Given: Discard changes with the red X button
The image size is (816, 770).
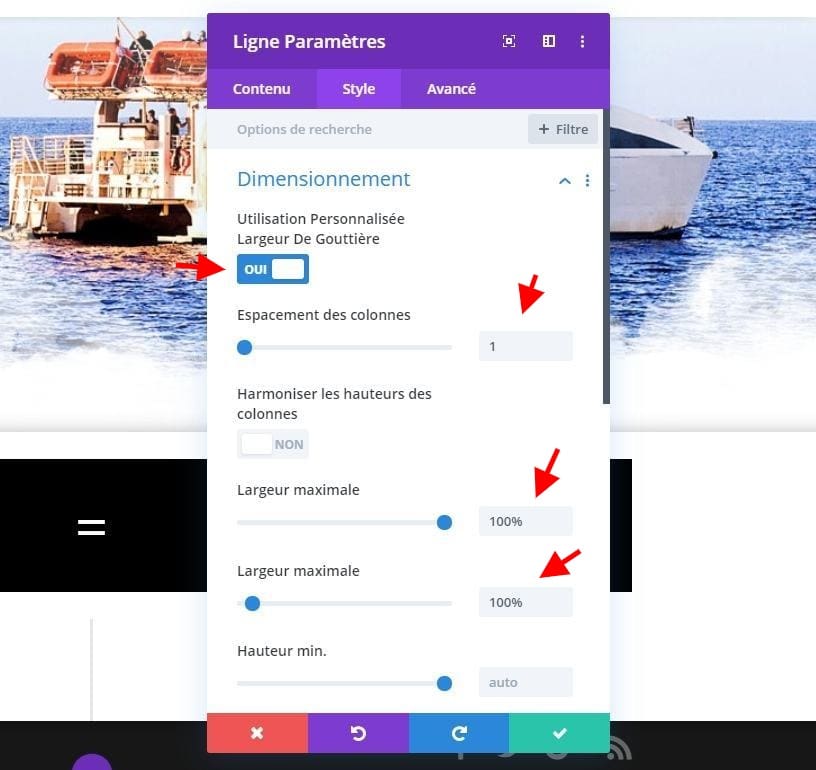Looking at the screenshot, I should 257,733.
